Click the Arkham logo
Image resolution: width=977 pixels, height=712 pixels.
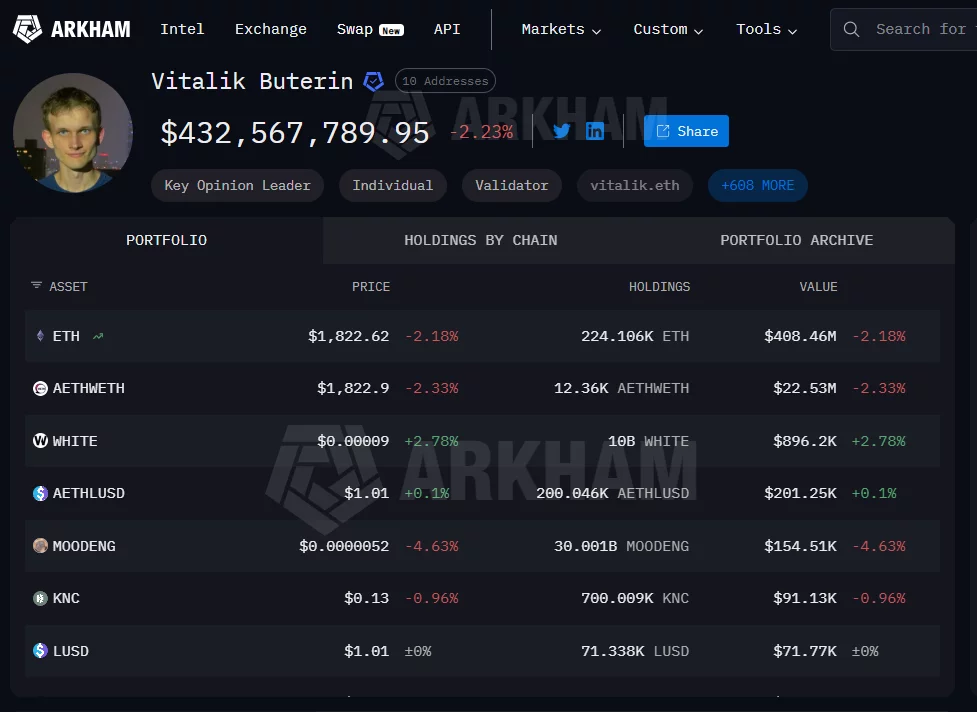pos(70,29)
